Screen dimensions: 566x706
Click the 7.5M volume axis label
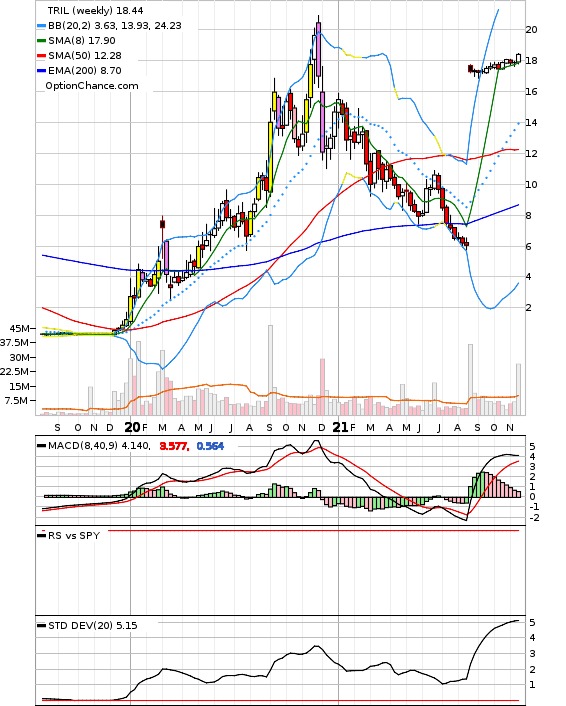click(x=16, y=400)
